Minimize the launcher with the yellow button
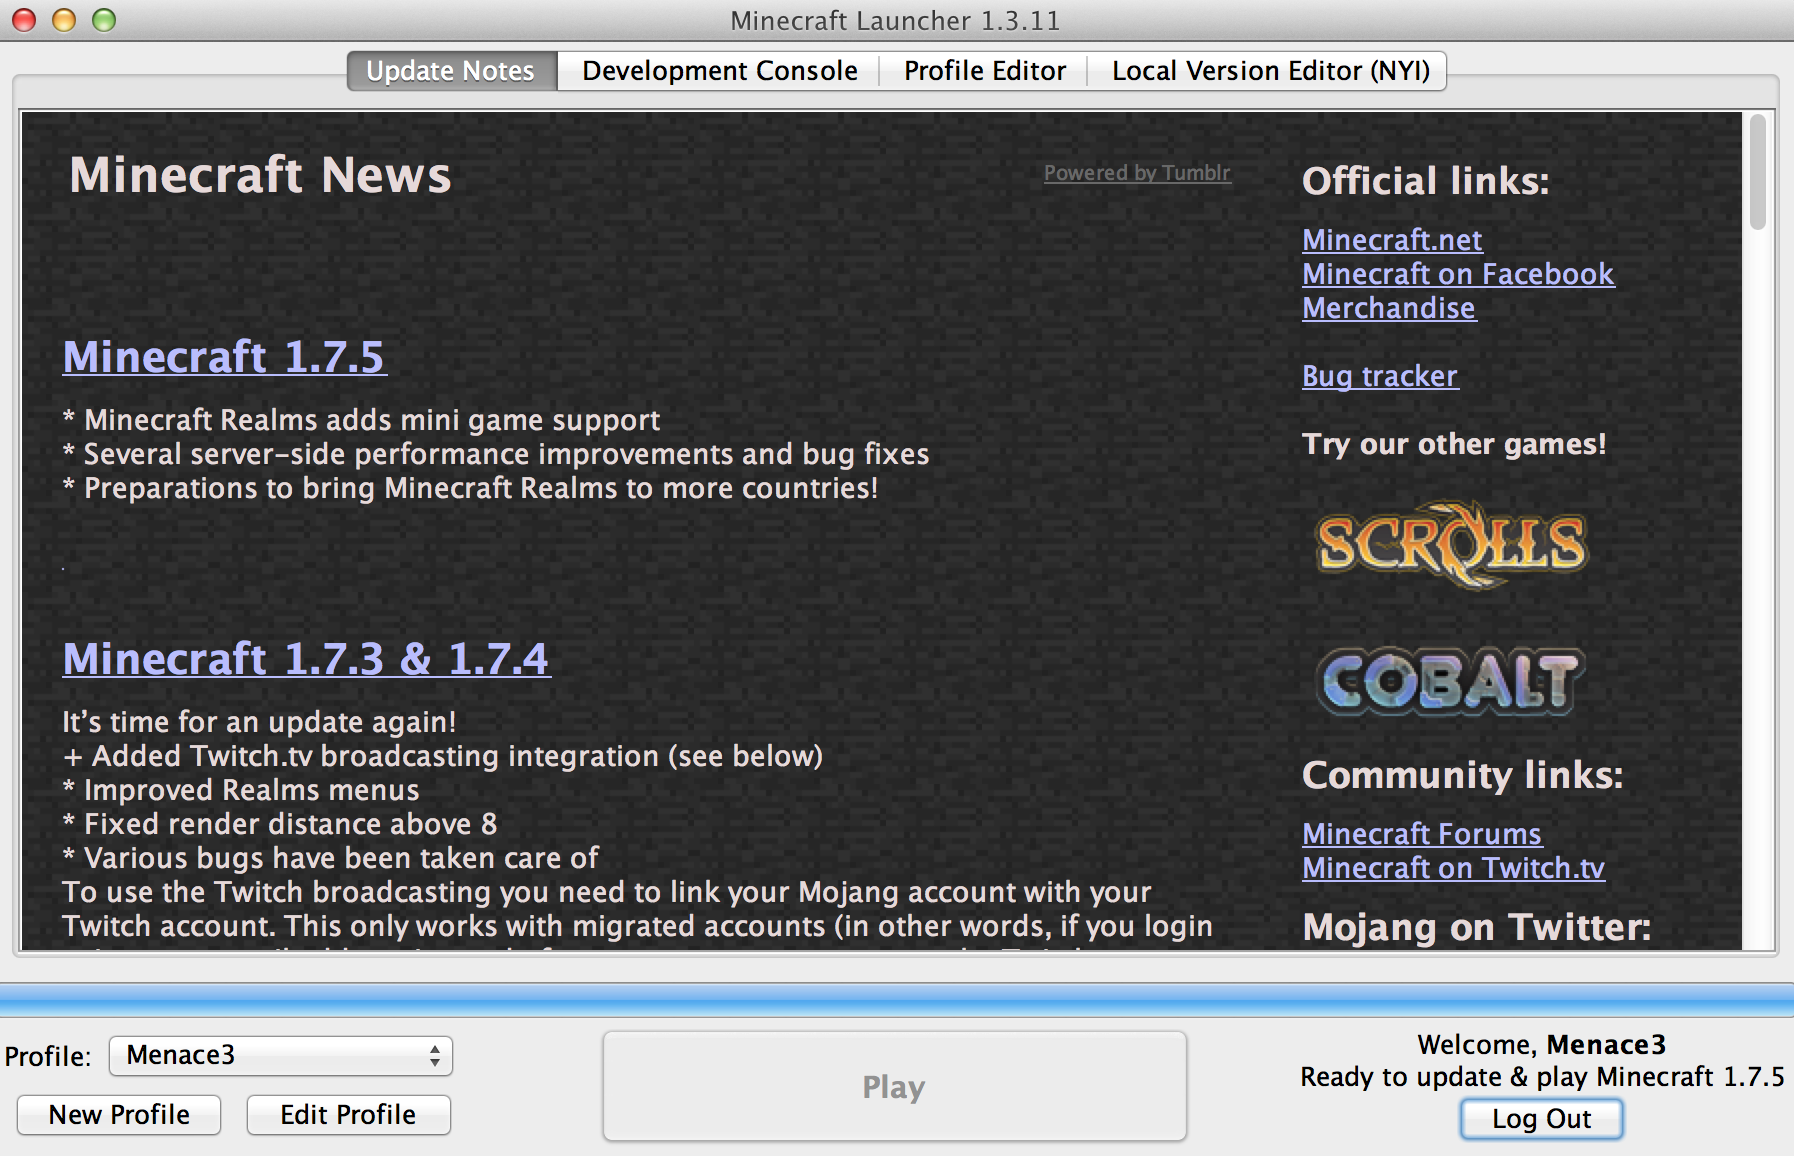The image size is (1794, 1156). click(x=64, y=20)
